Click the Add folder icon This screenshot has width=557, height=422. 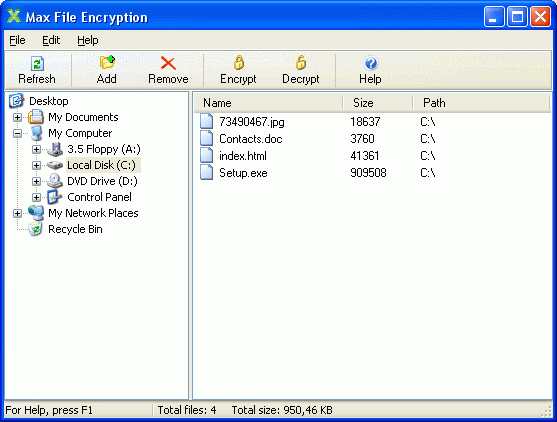(x=107, y=62)
